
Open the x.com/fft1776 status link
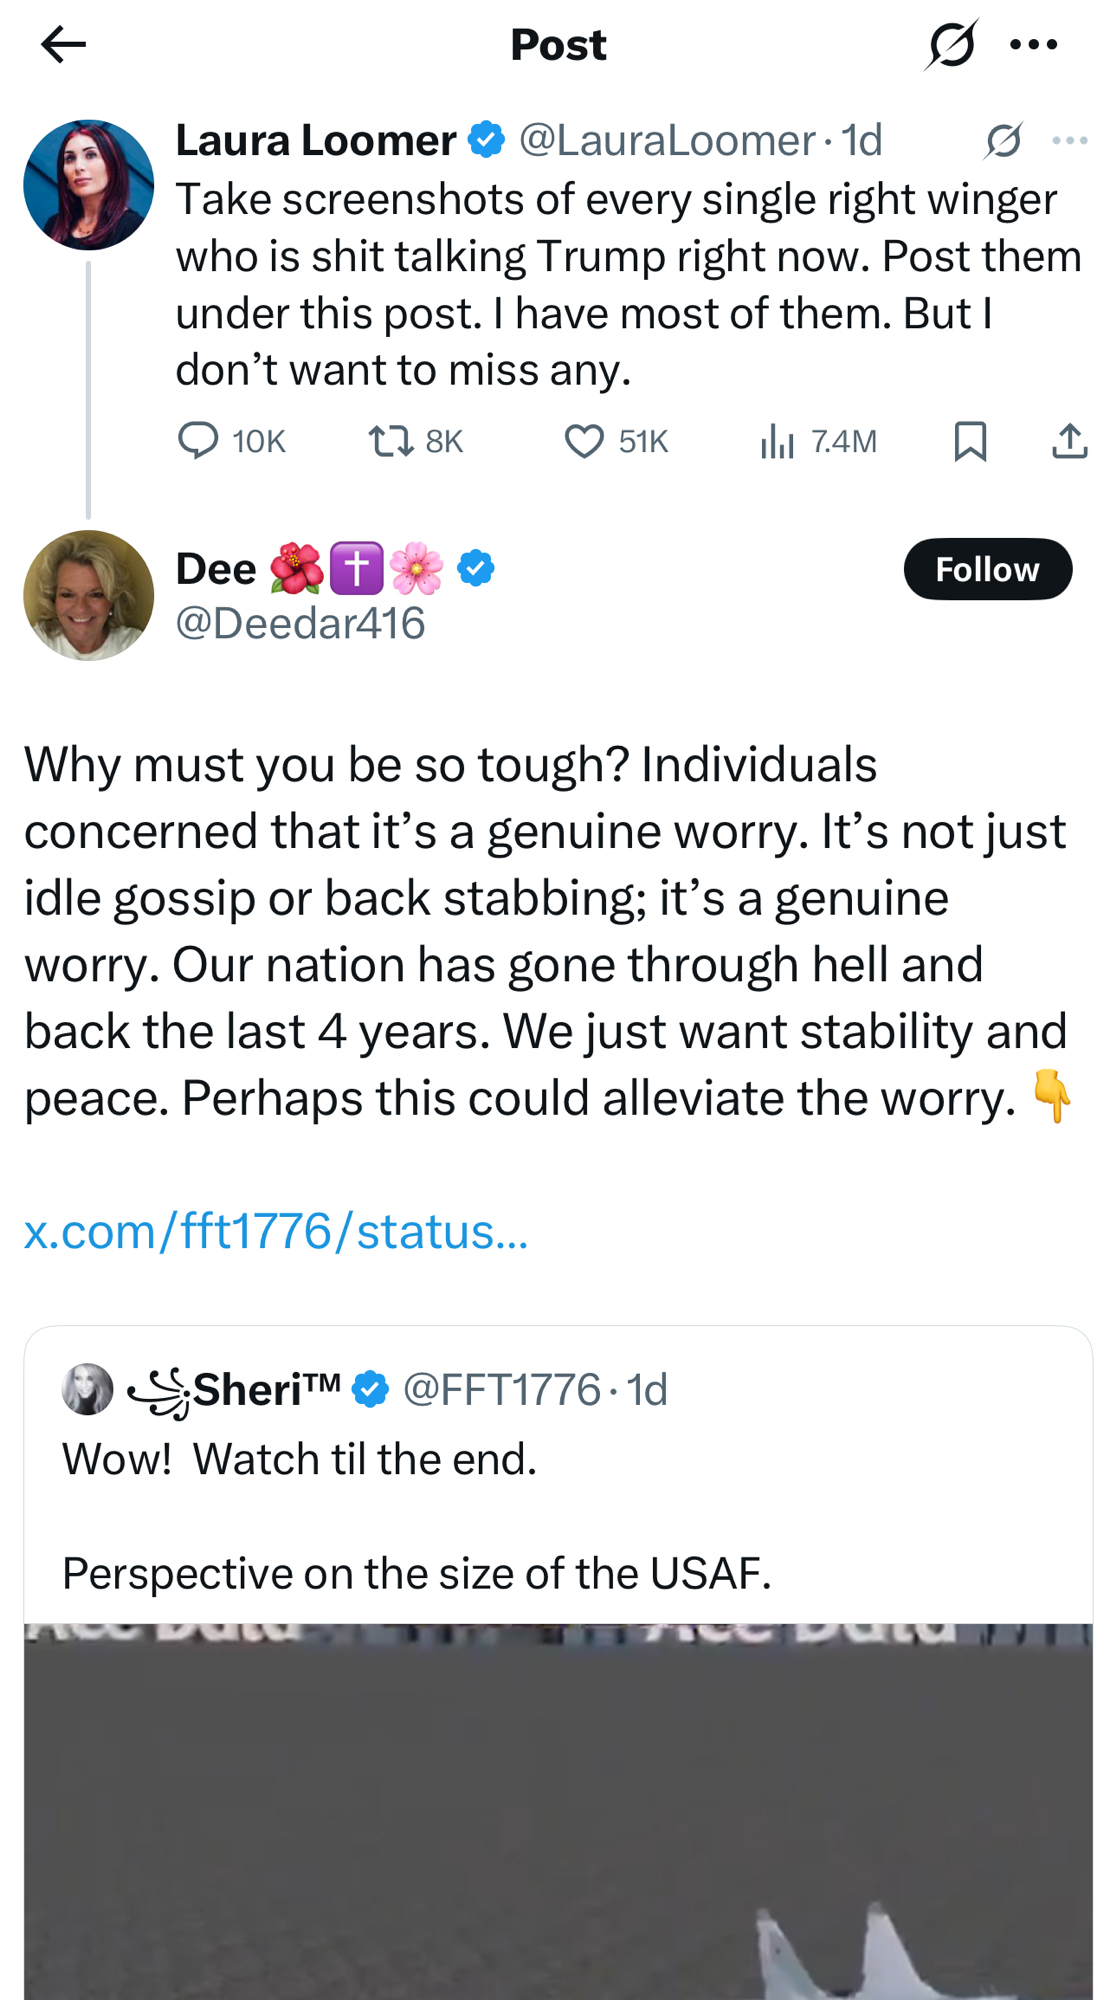[x=276, y=1231]
